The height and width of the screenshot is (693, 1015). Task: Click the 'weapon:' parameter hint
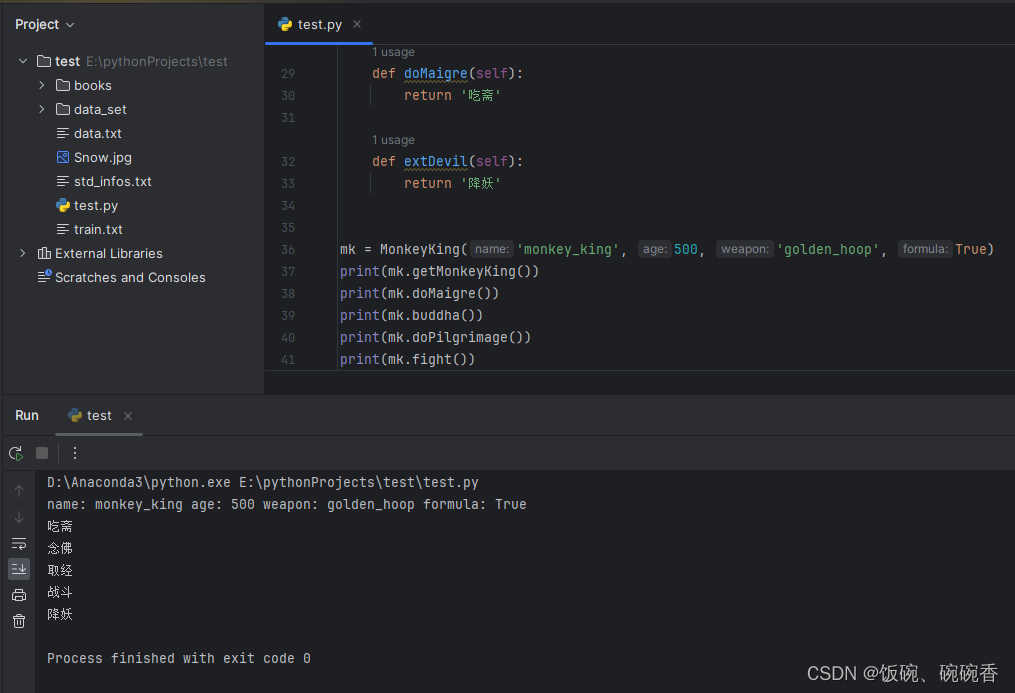click(744, 249)
